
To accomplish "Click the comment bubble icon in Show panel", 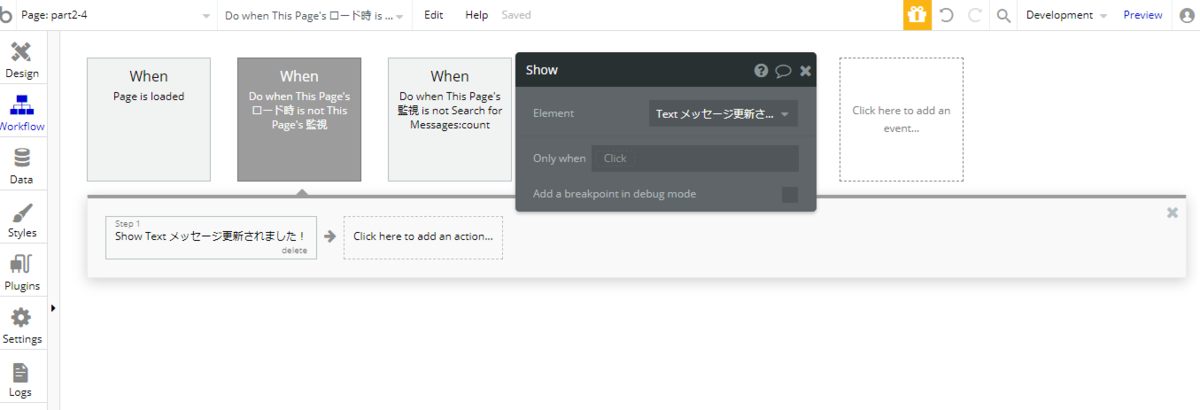I will 783,70.
